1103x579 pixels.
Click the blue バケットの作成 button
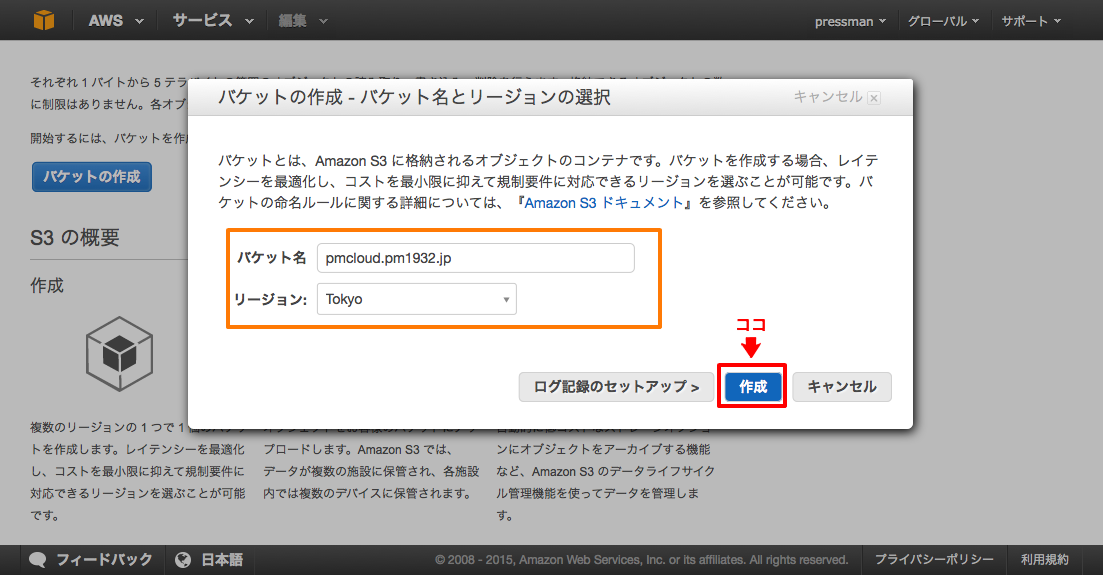point(91,175)
